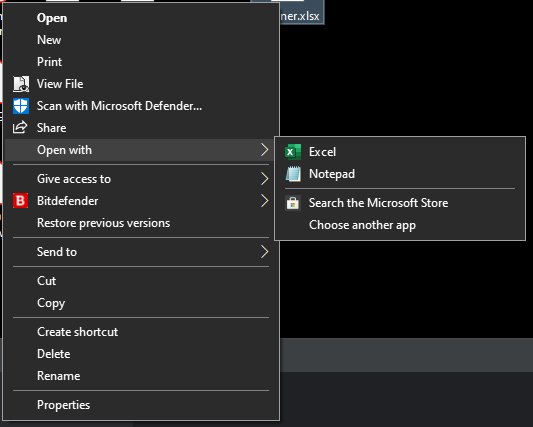
Task: Rename the selected file
Action: click(141, 376)
